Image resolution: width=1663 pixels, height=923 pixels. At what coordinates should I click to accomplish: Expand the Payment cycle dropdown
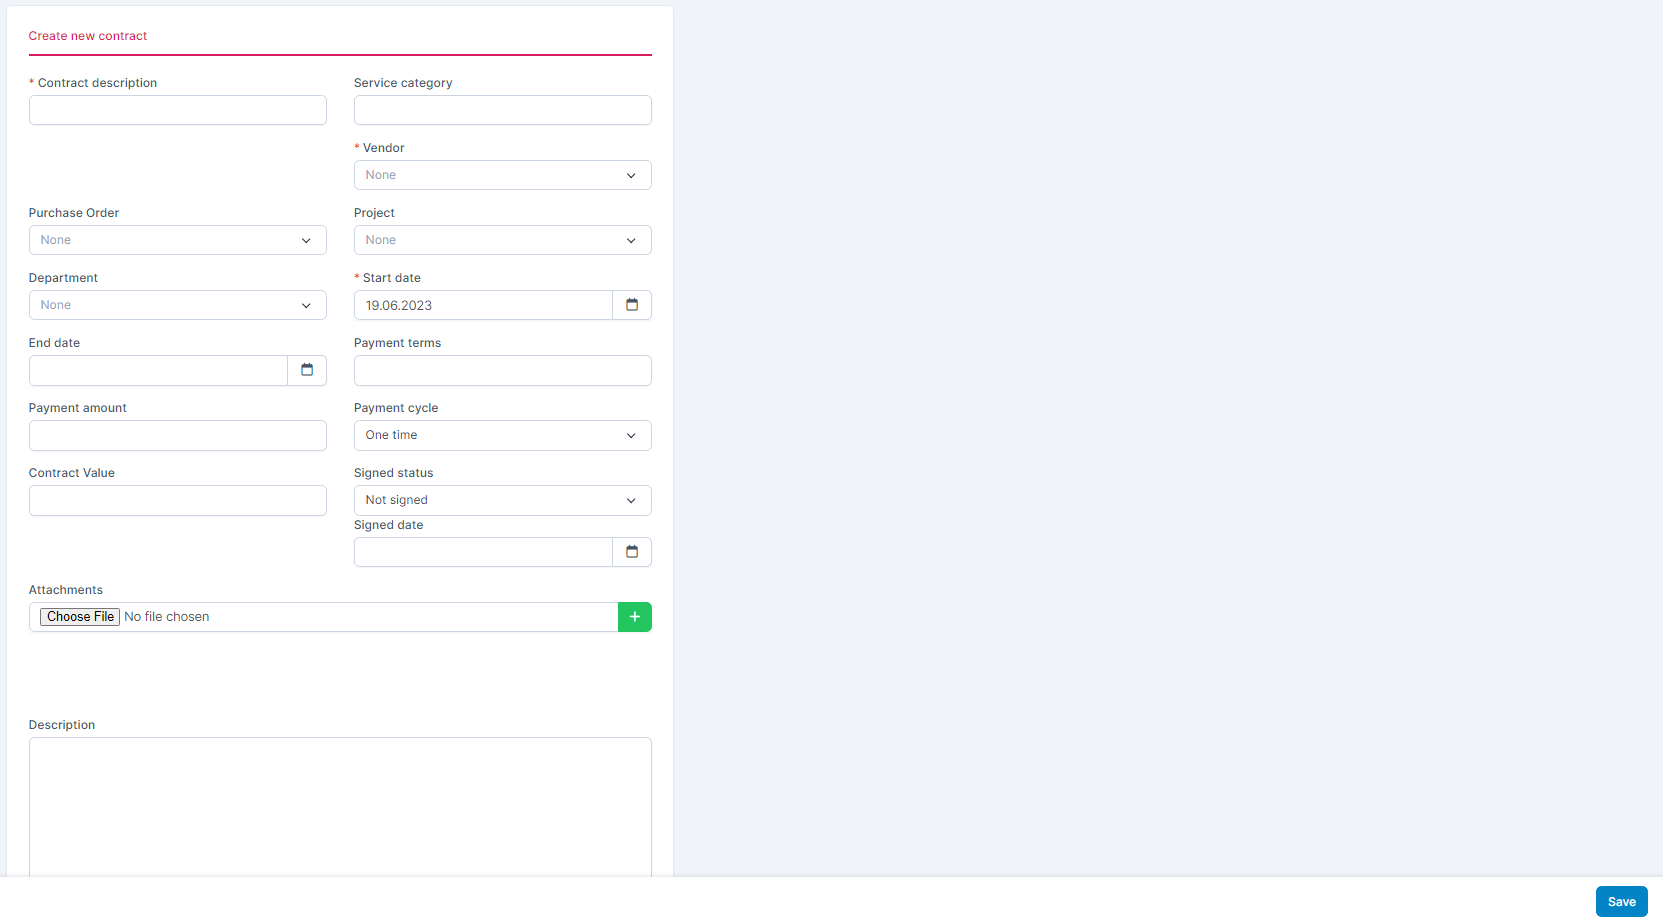502,435
